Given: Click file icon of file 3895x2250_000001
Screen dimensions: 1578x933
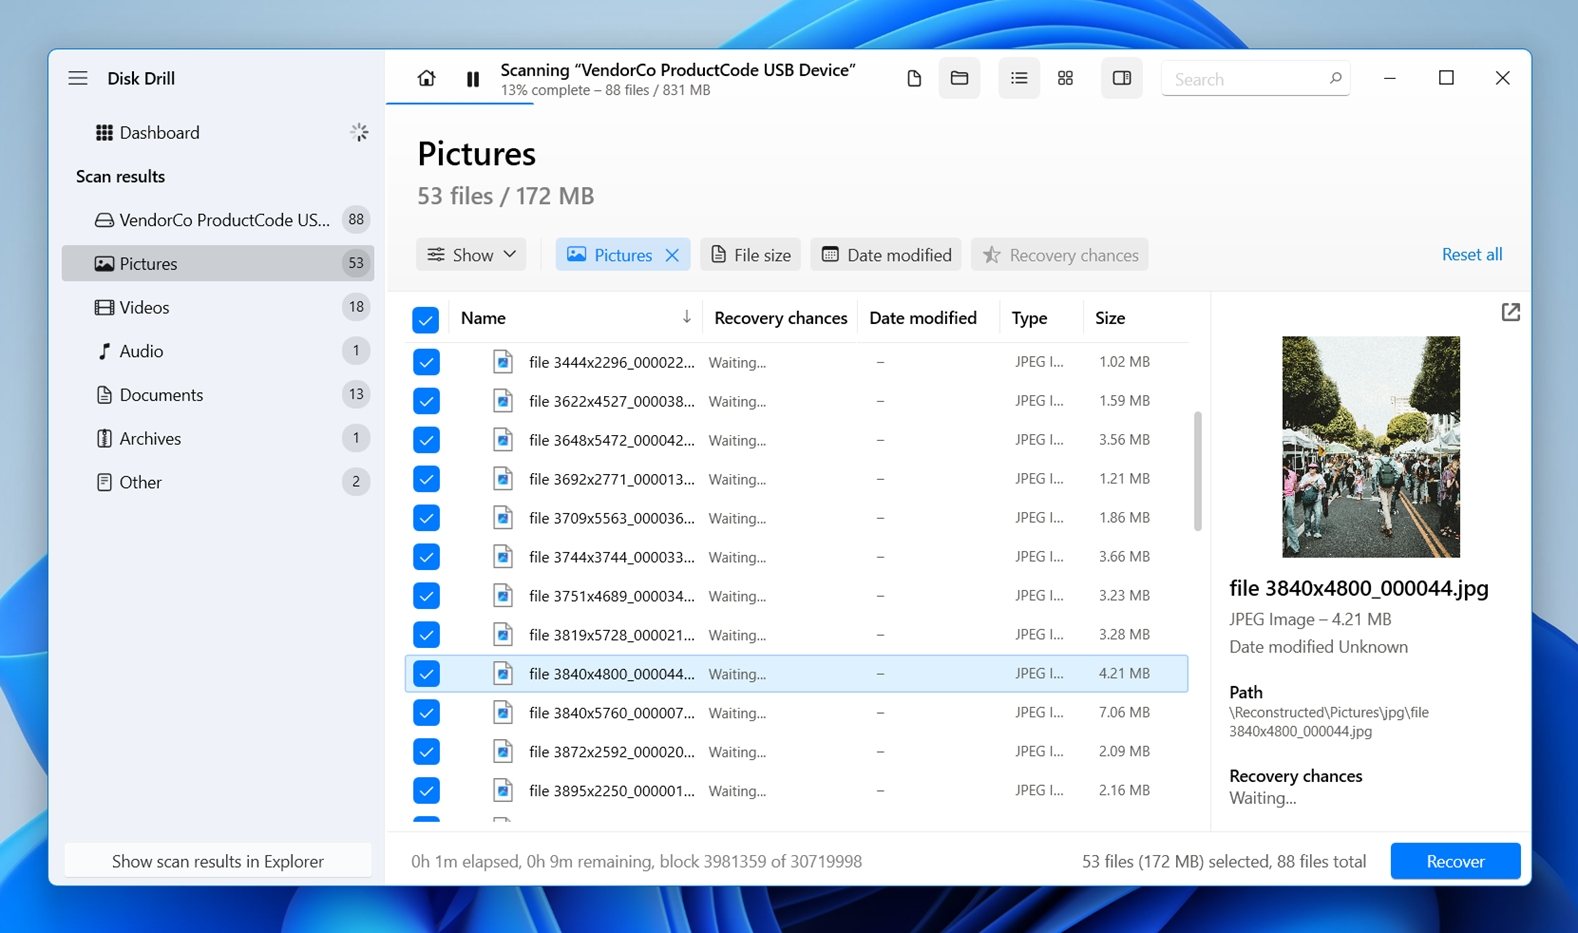Looking at the screenshot, I should [x=503, y=791].
